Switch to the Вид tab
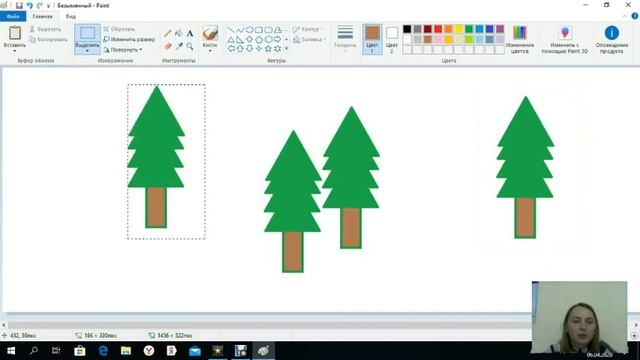Screen dimensions: 640x360 pyautogui.click(x=71, y=16)
